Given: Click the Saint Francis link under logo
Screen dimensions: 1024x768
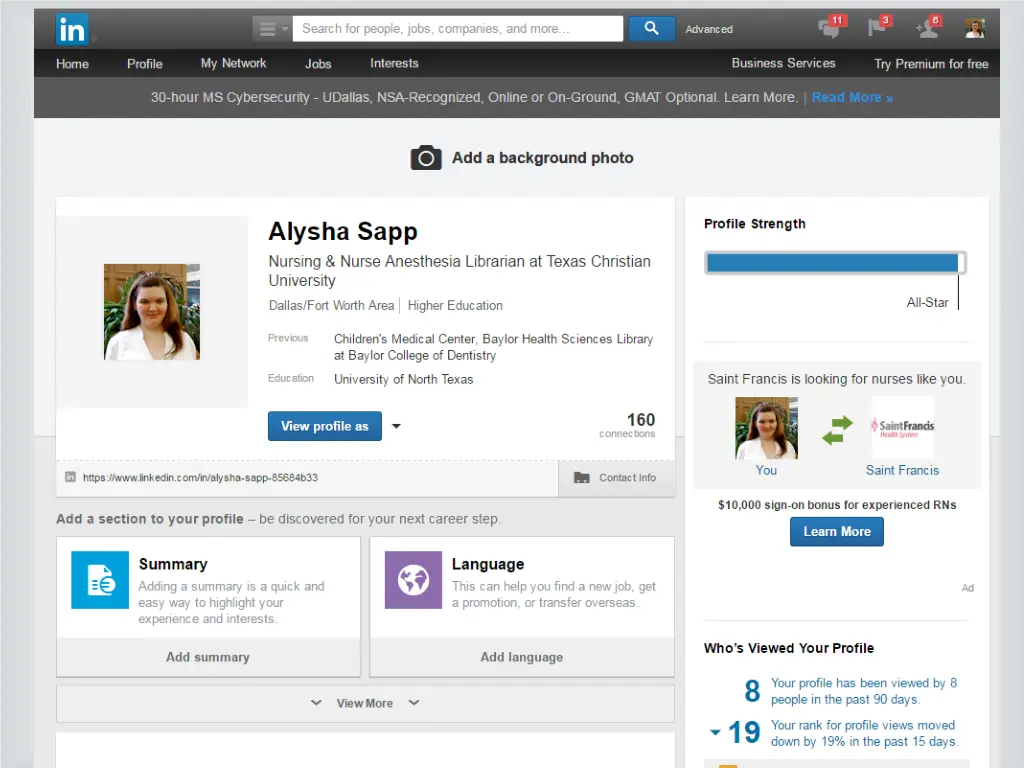Looking at the screenshot, I should coord(902,470).
